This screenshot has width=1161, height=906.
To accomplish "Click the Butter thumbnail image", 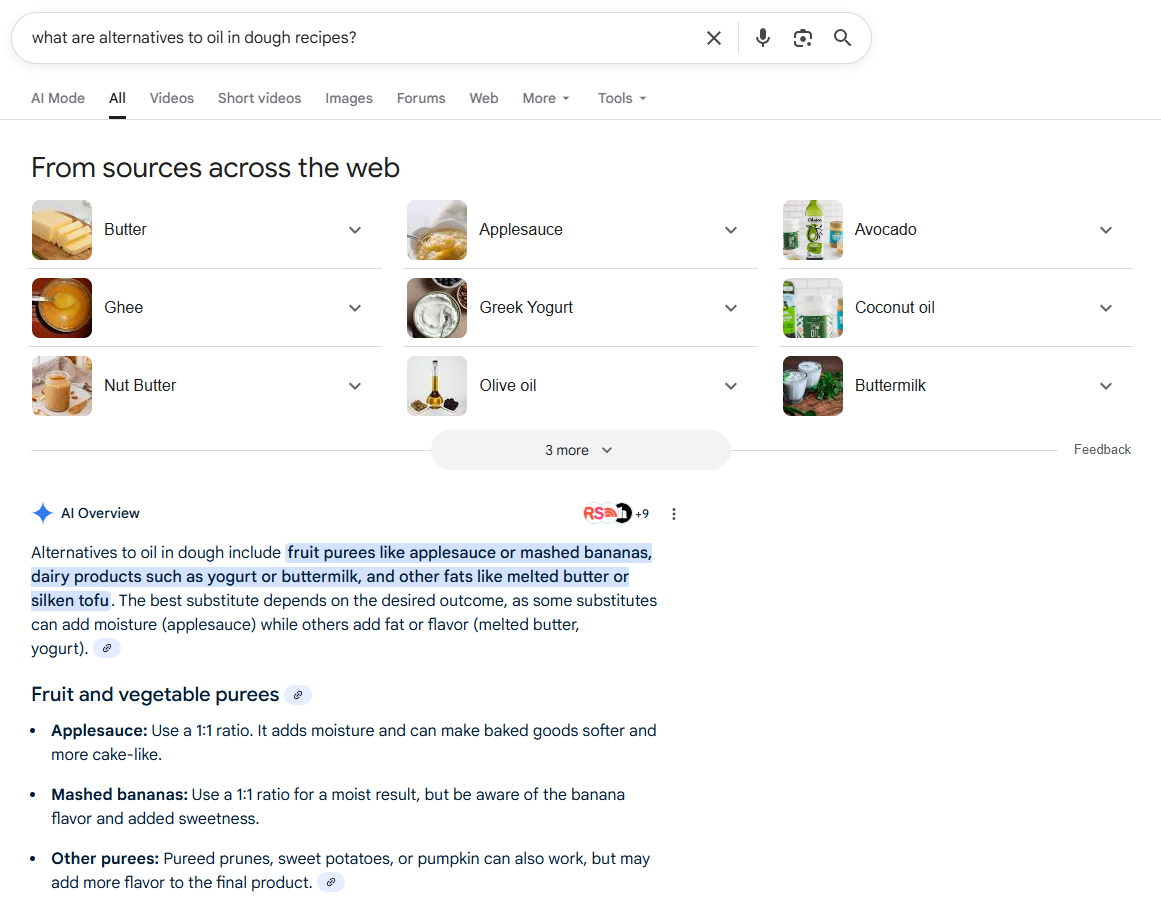I will [x=62, y=229].
